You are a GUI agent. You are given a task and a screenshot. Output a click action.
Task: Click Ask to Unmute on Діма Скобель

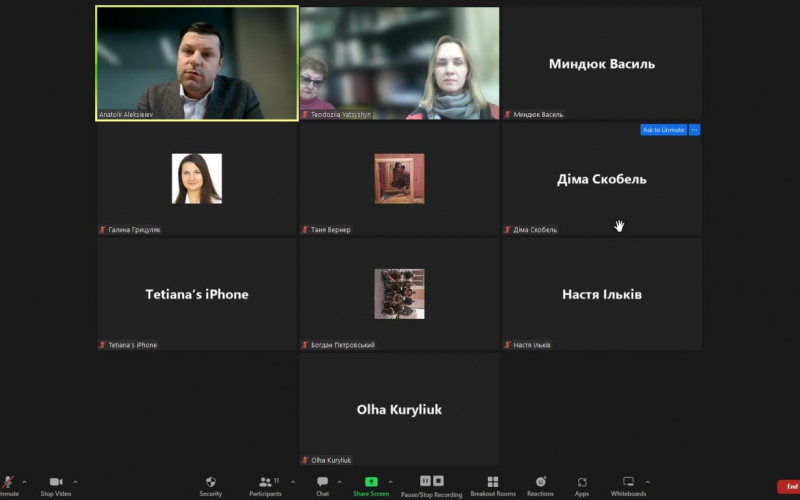click(x=663, y=130)
